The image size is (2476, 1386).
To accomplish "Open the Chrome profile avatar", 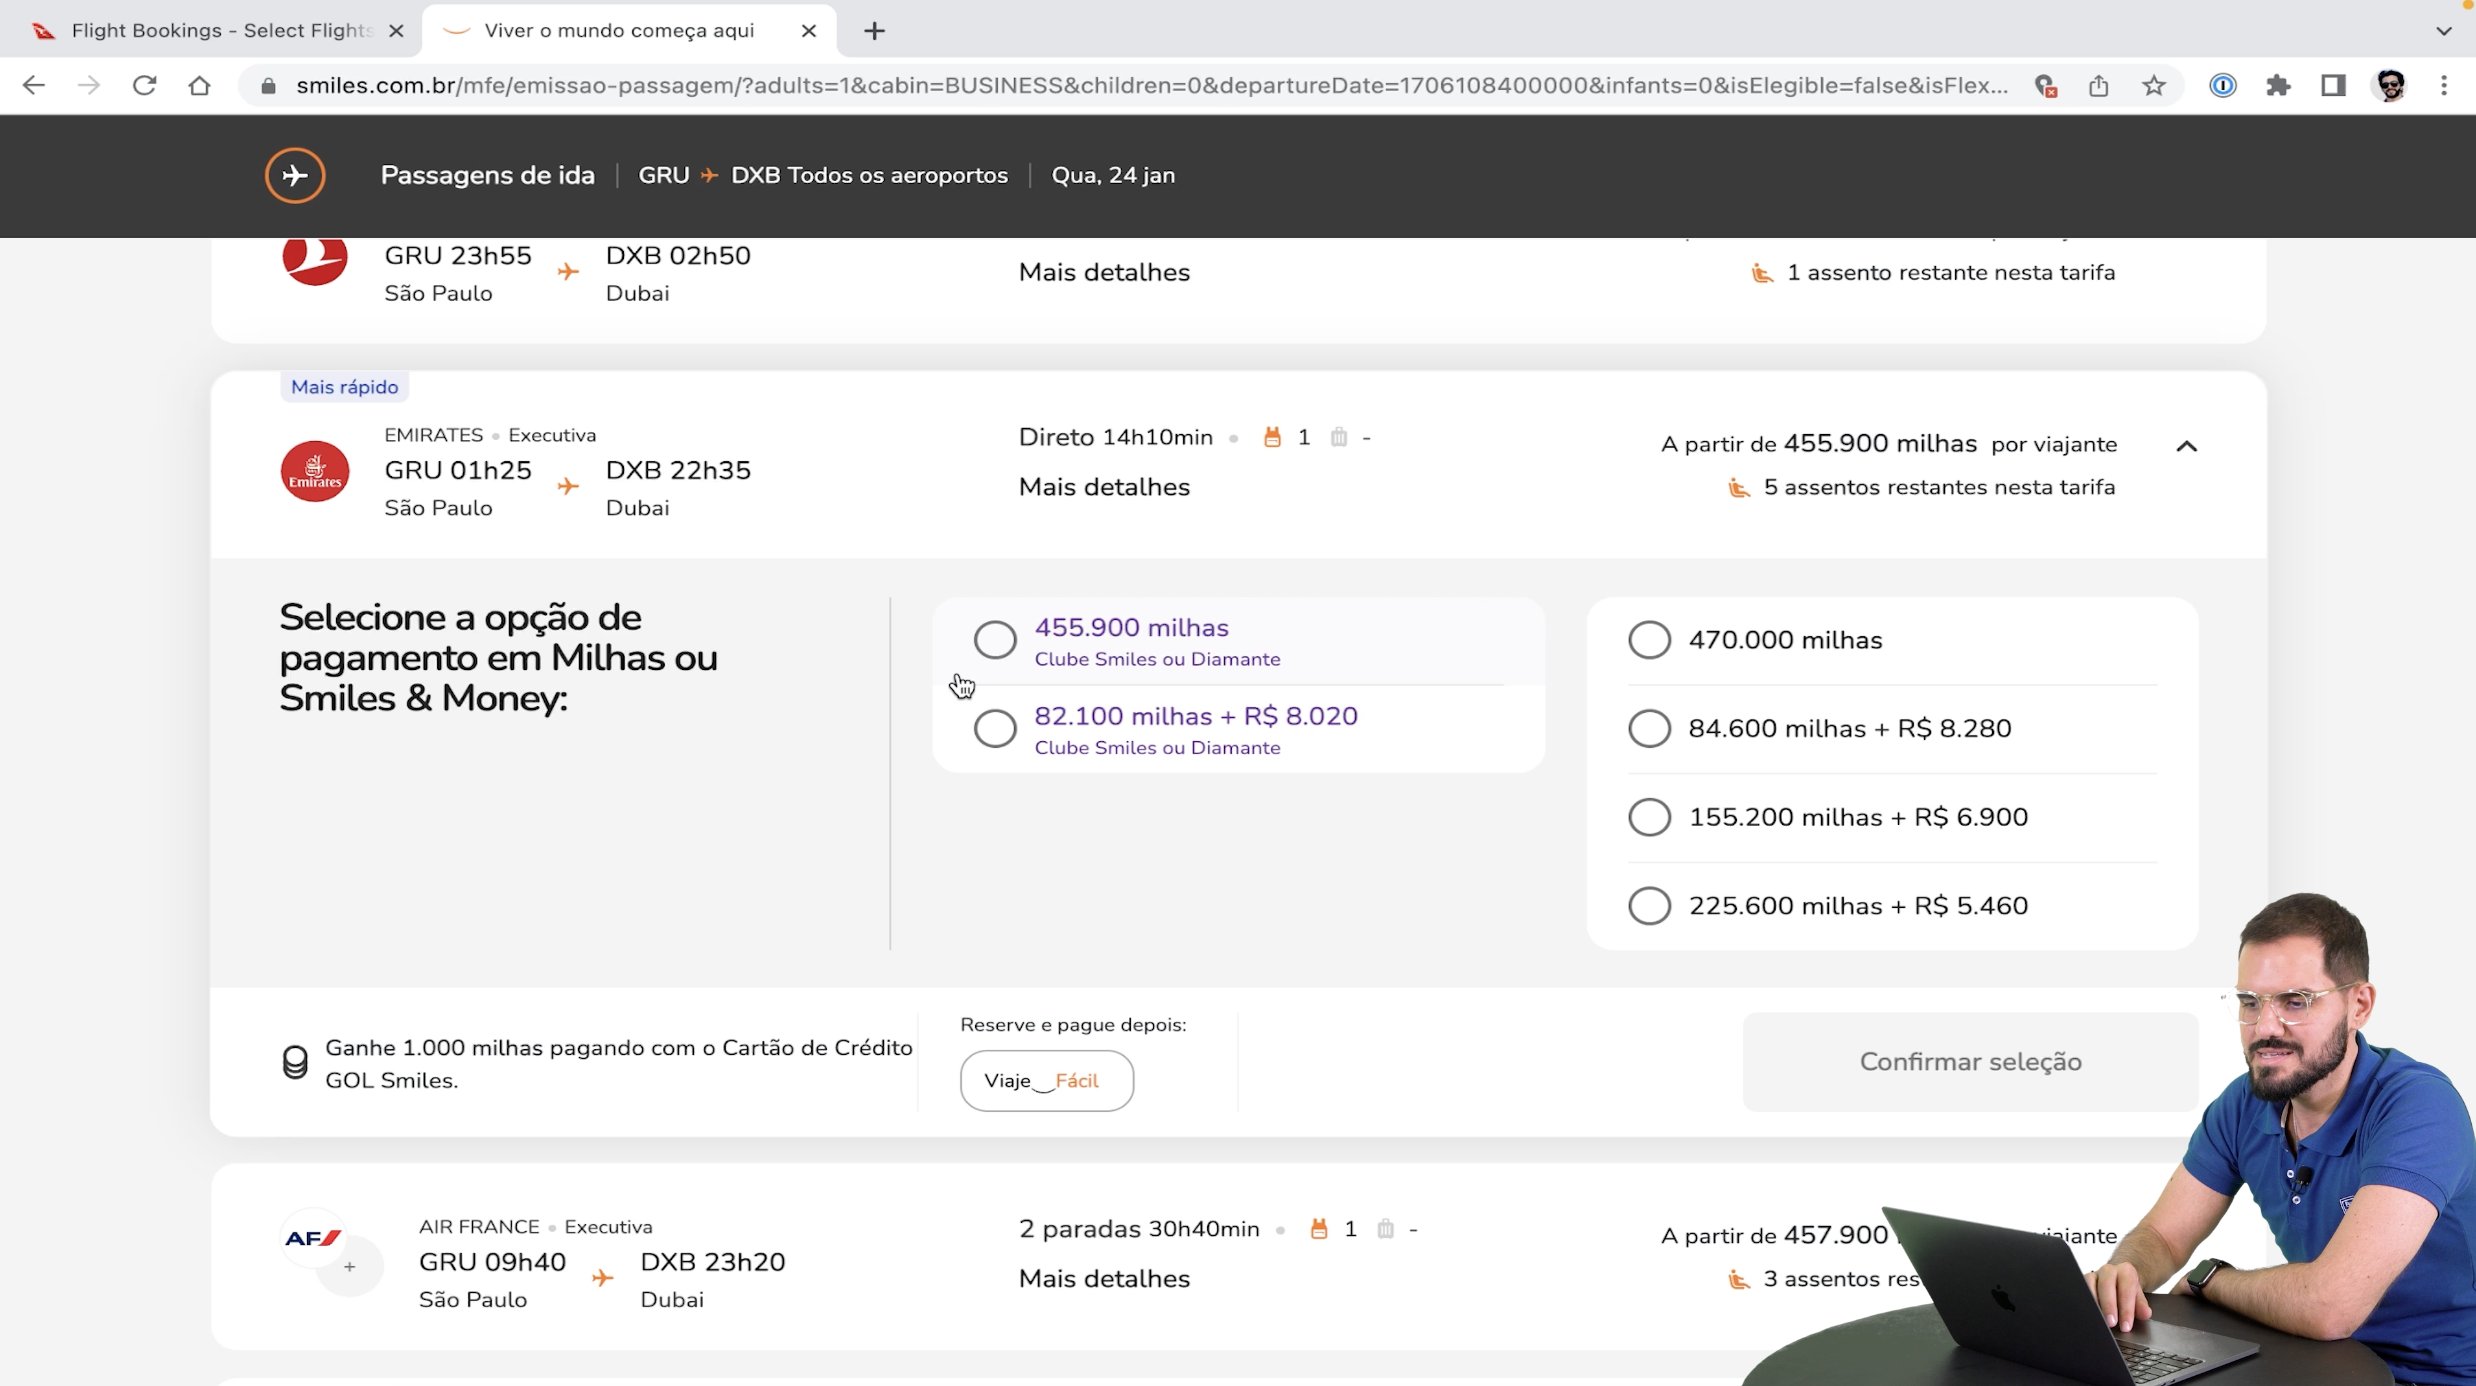I will 2390,86.
